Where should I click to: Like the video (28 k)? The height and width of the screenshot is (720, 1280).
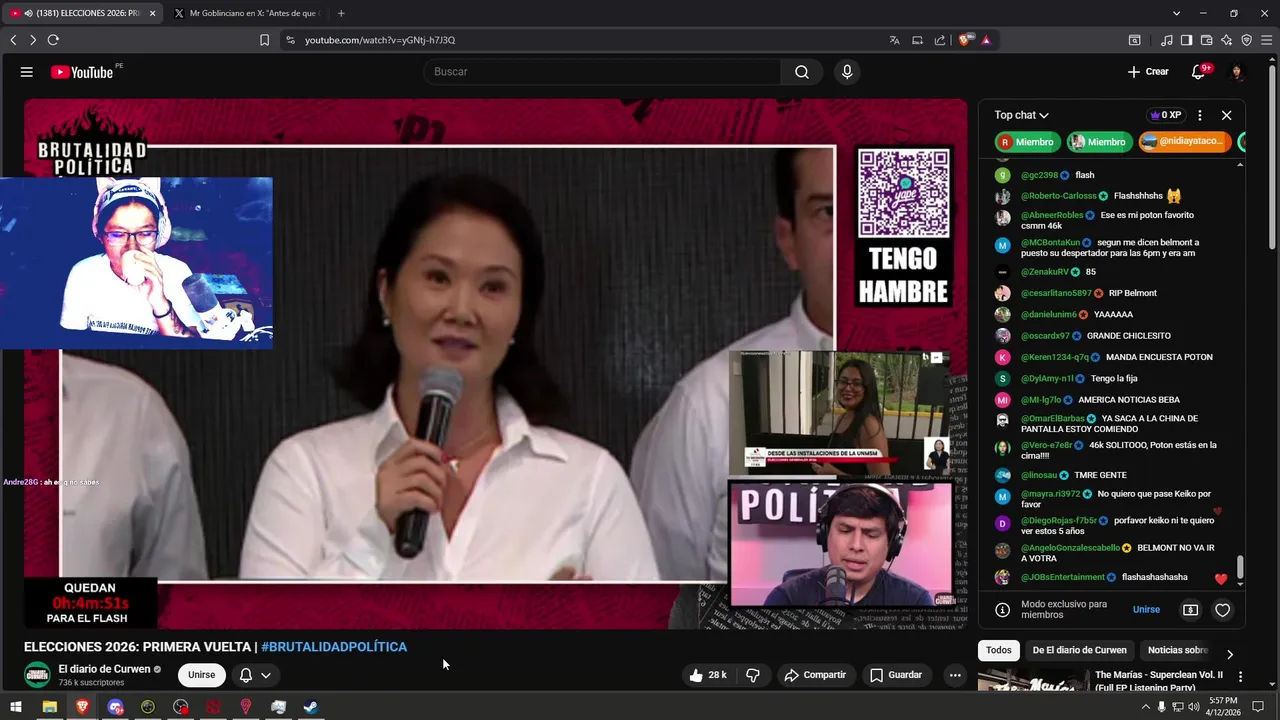point(707,675)
